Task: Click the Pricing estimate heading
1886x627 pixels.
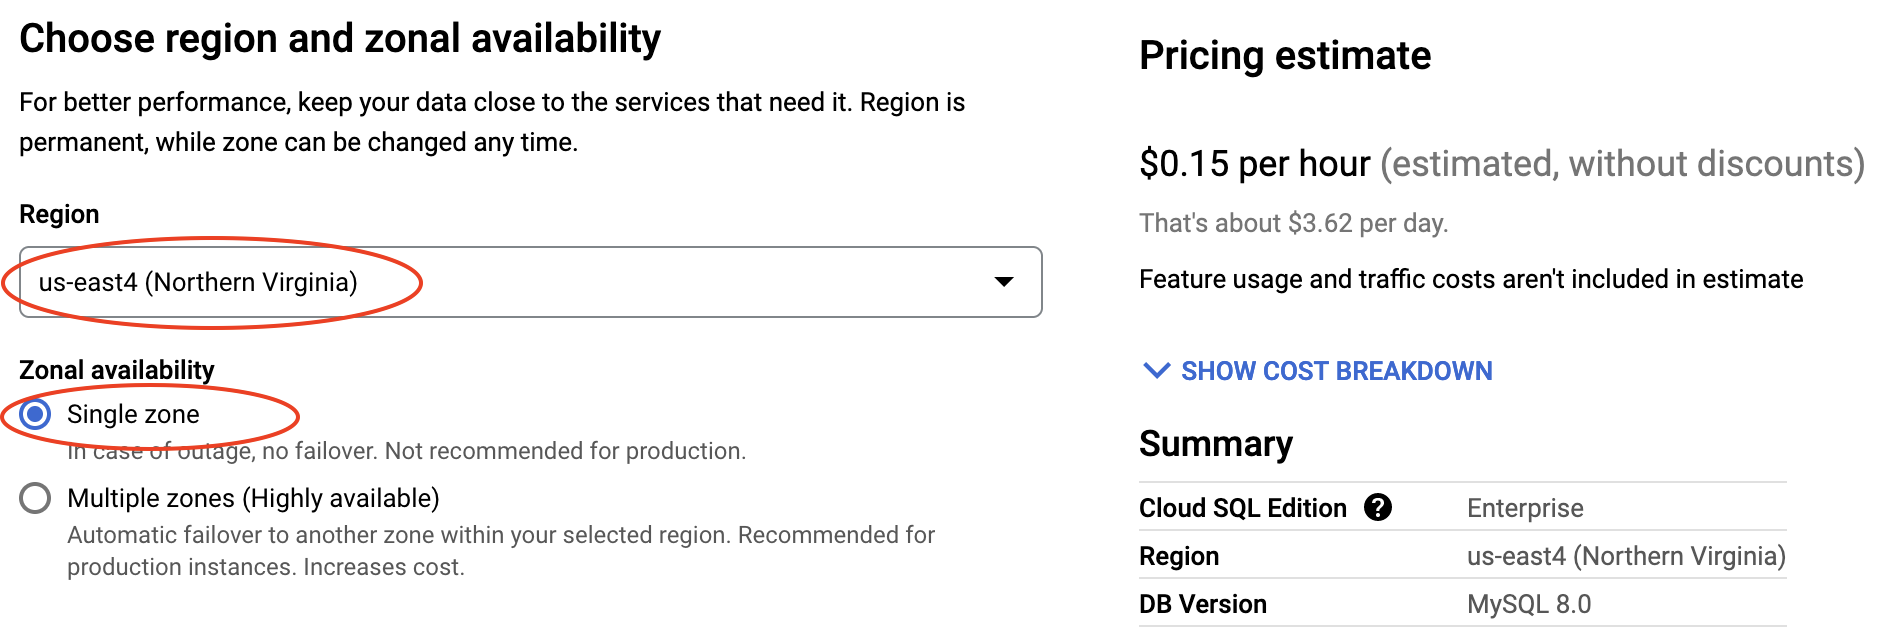Action: tap(1285, 56)
